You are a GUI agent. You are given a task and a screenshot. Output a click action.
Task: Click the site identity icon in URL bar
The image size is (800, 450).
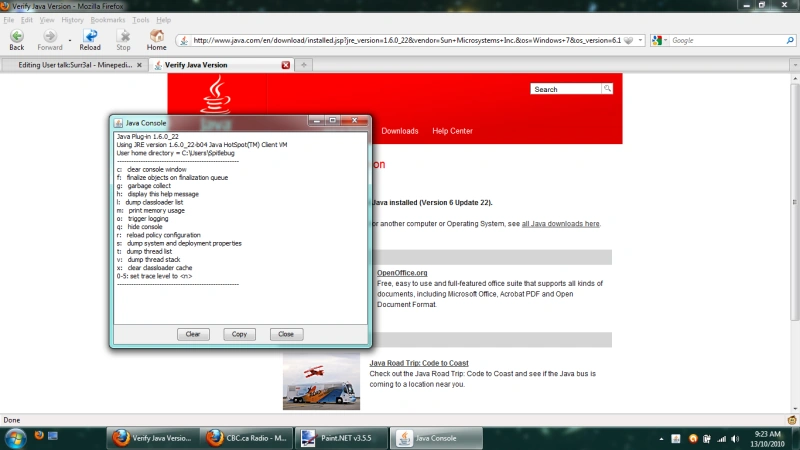pyautogui.click(x=184, y=40)
